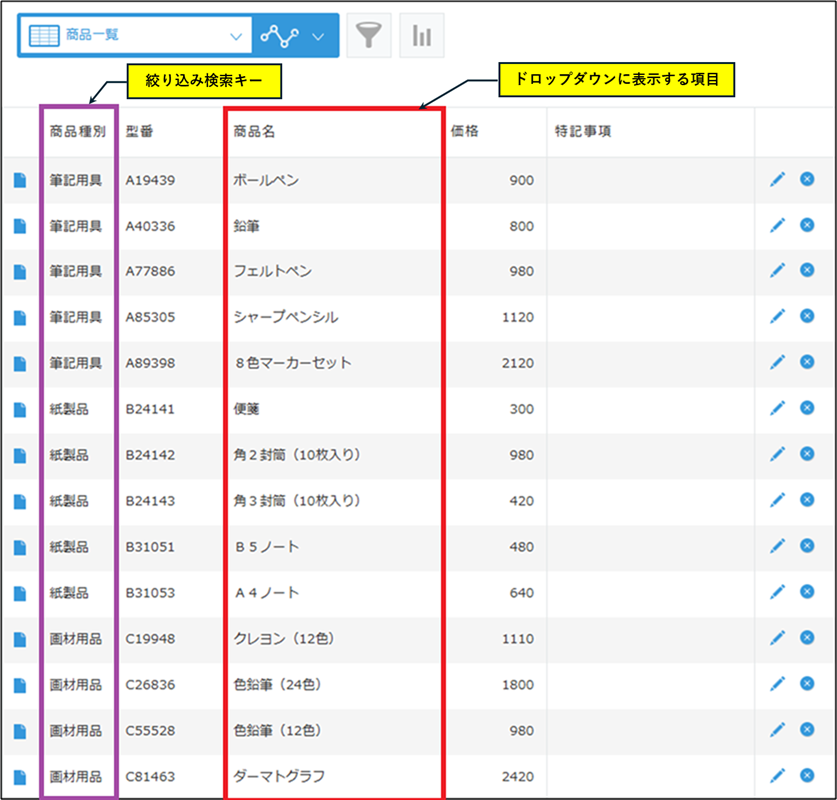Screen dimensions: 837x800
Task: Open document icon for ダーマトグラフ row
Action: [19, 776]
